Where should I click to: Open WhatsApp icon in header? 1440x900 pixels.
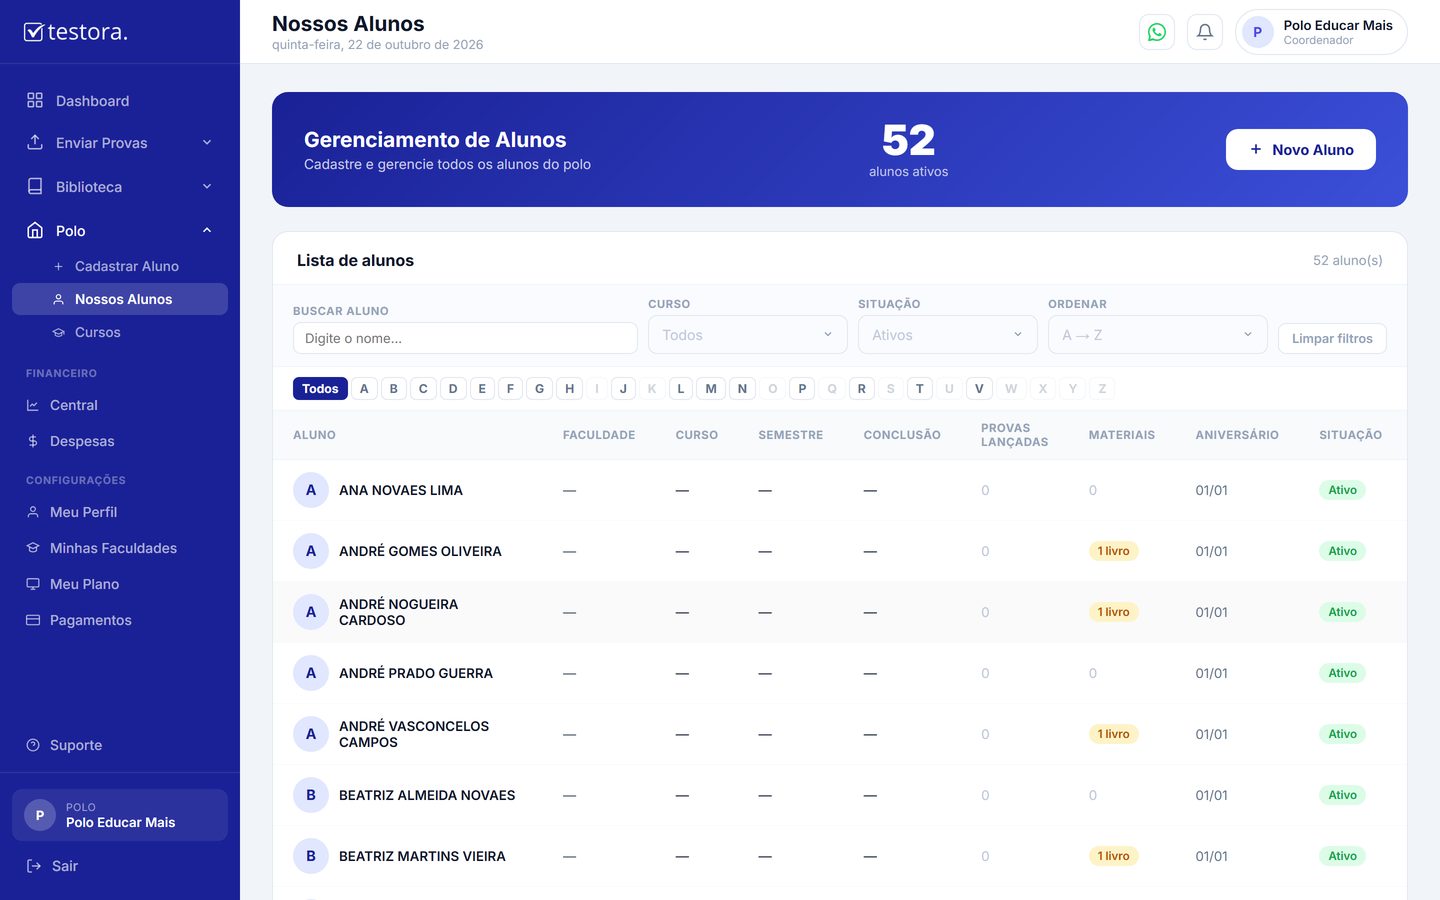pos(1157,32)
